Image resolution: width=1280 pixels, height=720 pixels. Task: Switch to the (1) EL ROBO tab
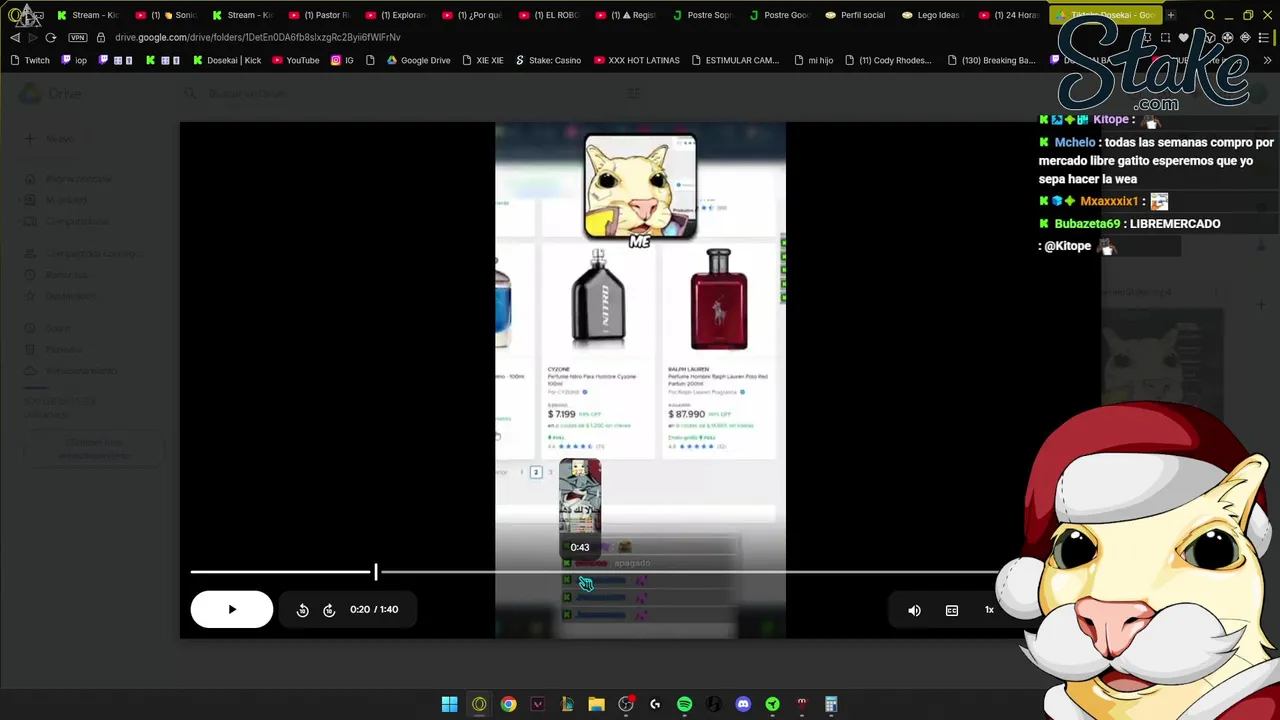coord(549,15)
